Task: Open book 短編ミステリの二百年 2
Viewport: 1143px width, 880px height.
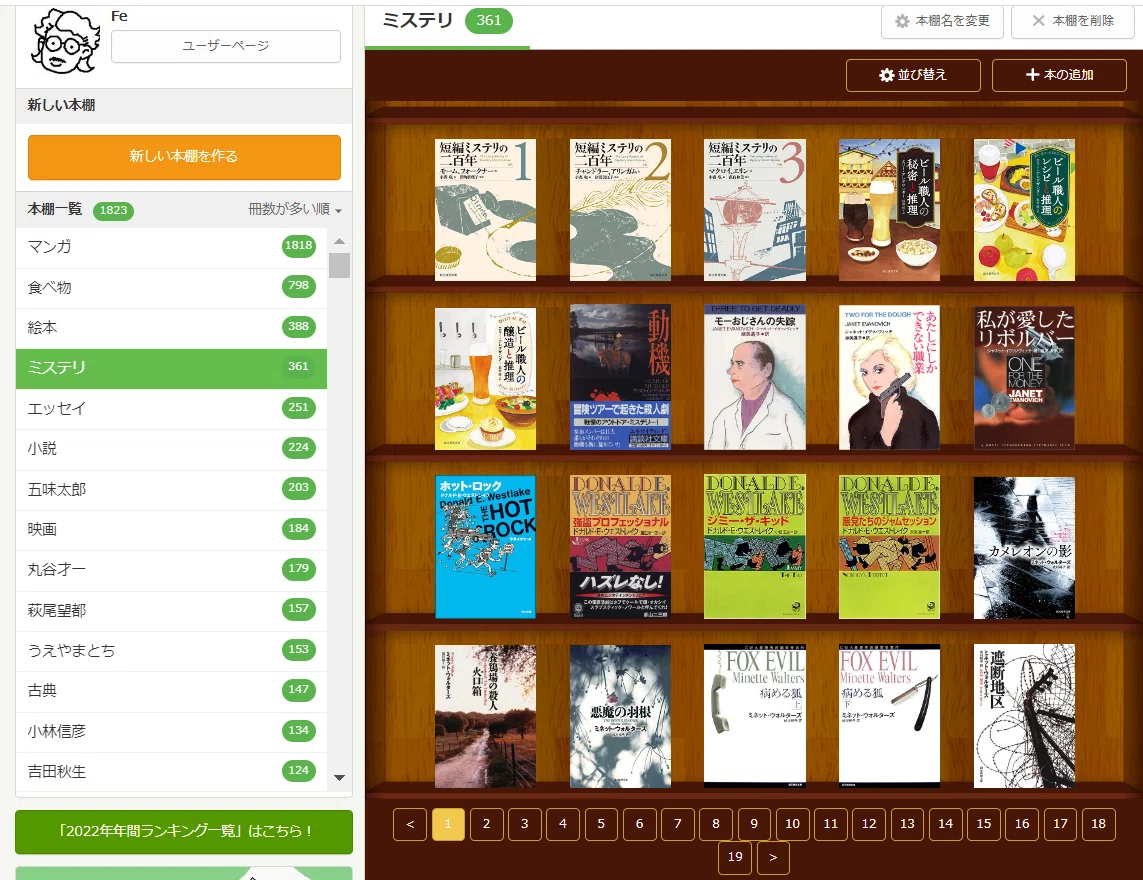Action: coord(620,210)
